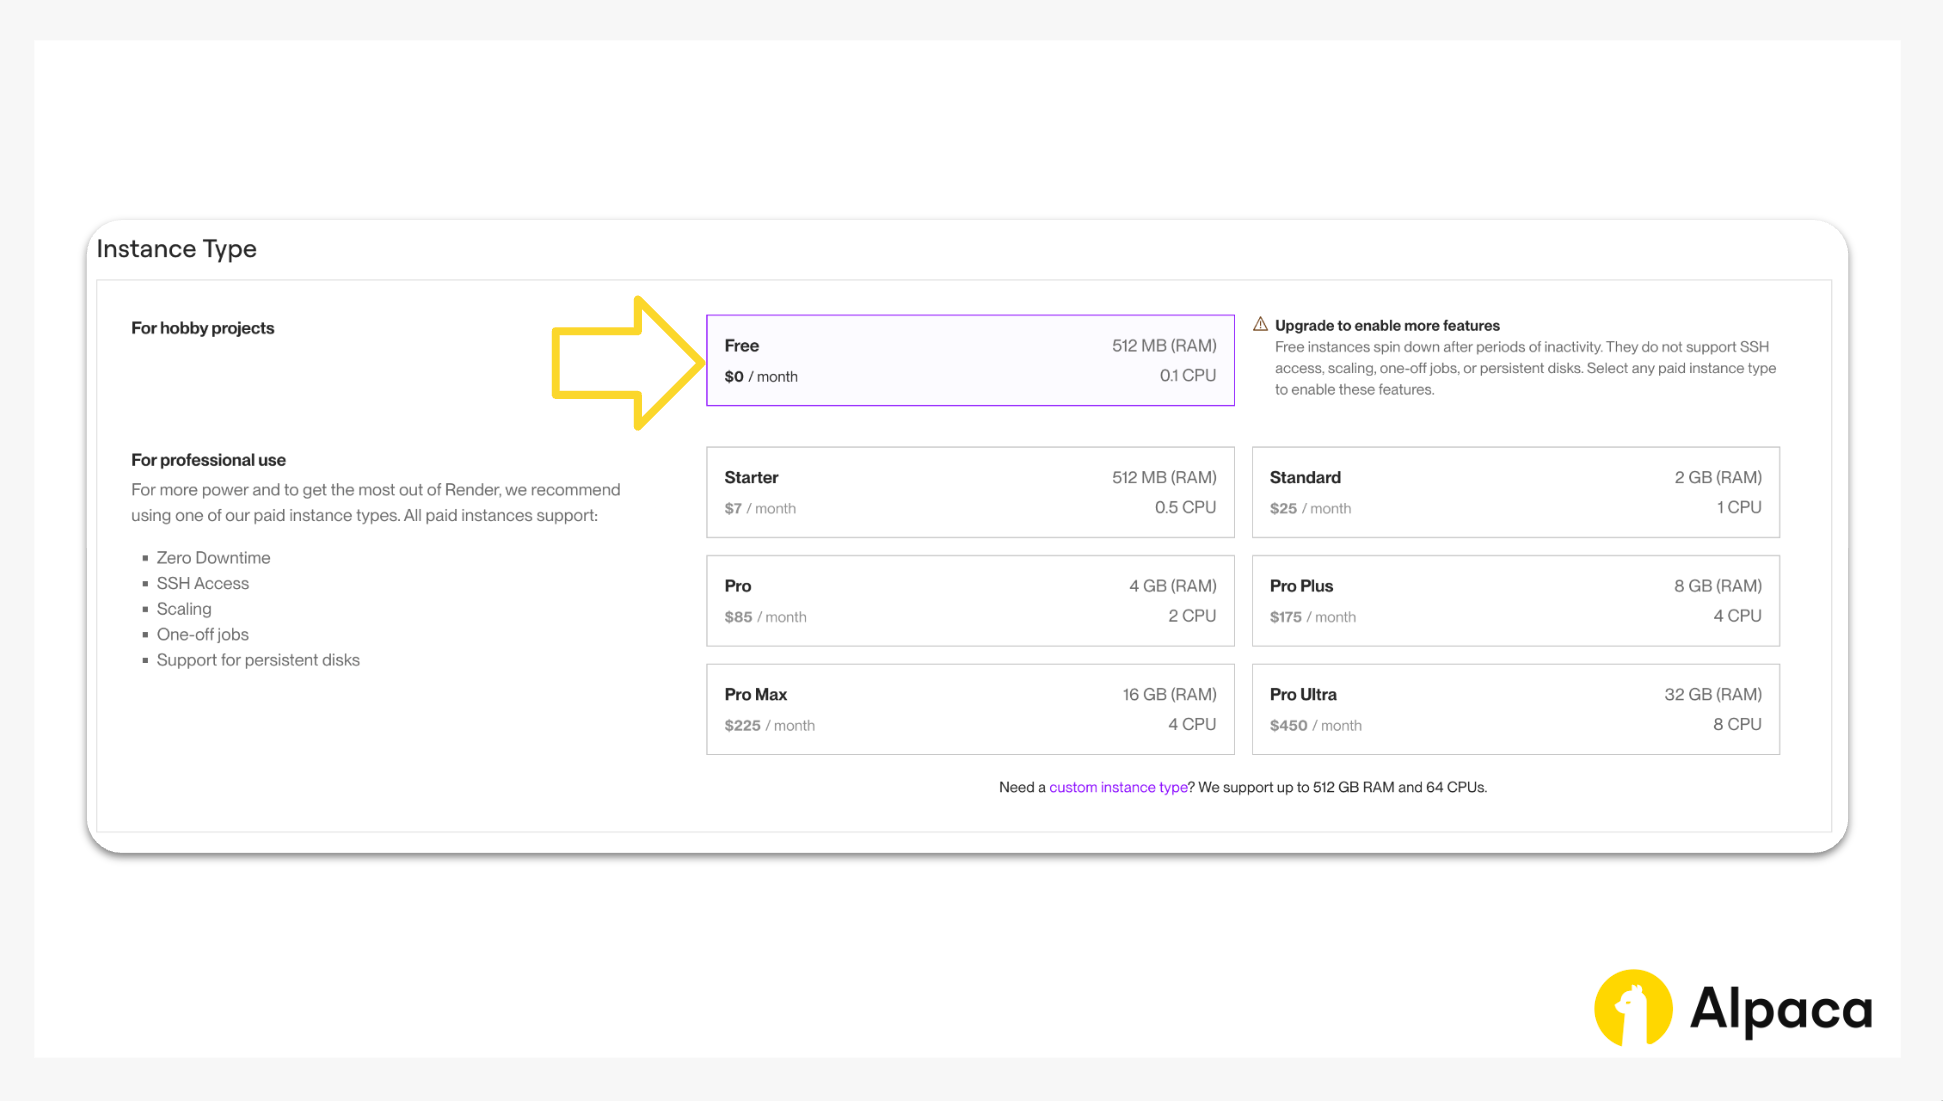Select the Pro Ultra $450/month plan
Image resolution: width=1943 pixels, height=1101 pixels.
coord(1514,709)
